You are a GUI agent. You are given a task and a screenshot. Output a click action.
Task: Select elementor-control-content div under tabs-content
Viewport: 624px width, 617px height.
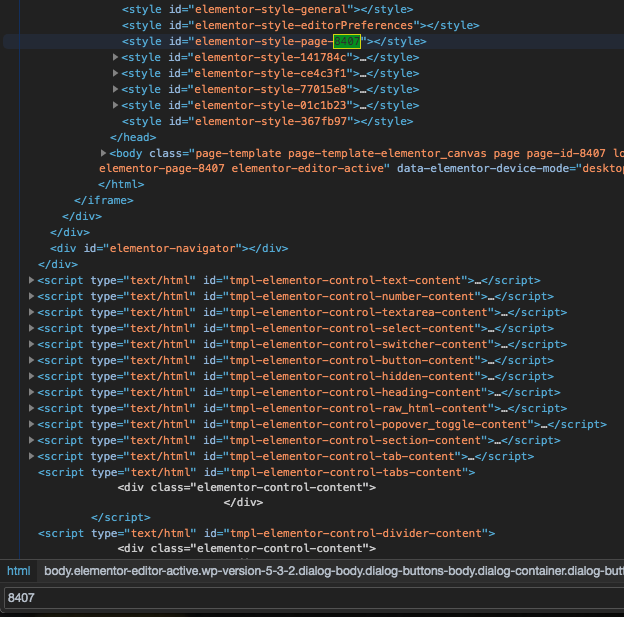tap(247, 488)
